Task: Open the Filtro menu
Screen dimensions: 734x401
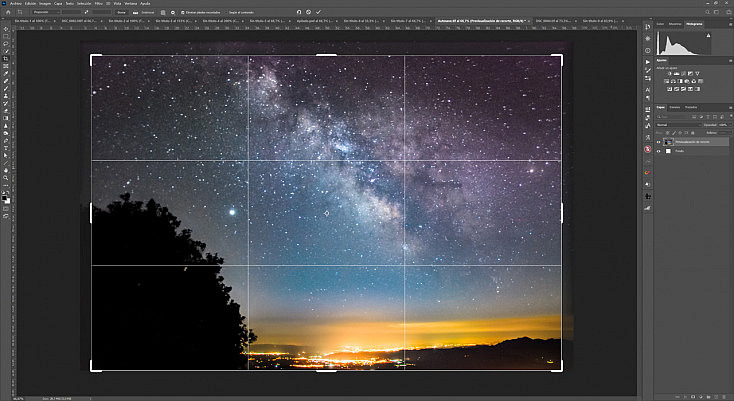Action: tap(99, 3)
